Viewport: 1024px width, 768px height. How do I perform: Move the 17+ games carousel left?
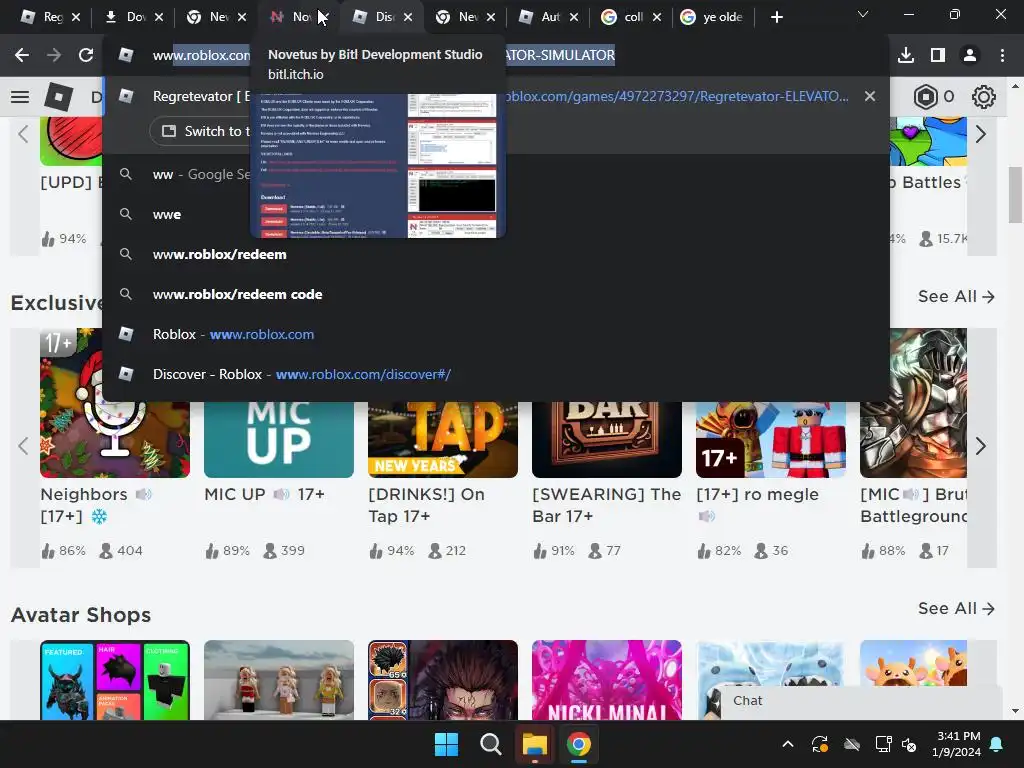pyautogui.click(x=24, y=446)
